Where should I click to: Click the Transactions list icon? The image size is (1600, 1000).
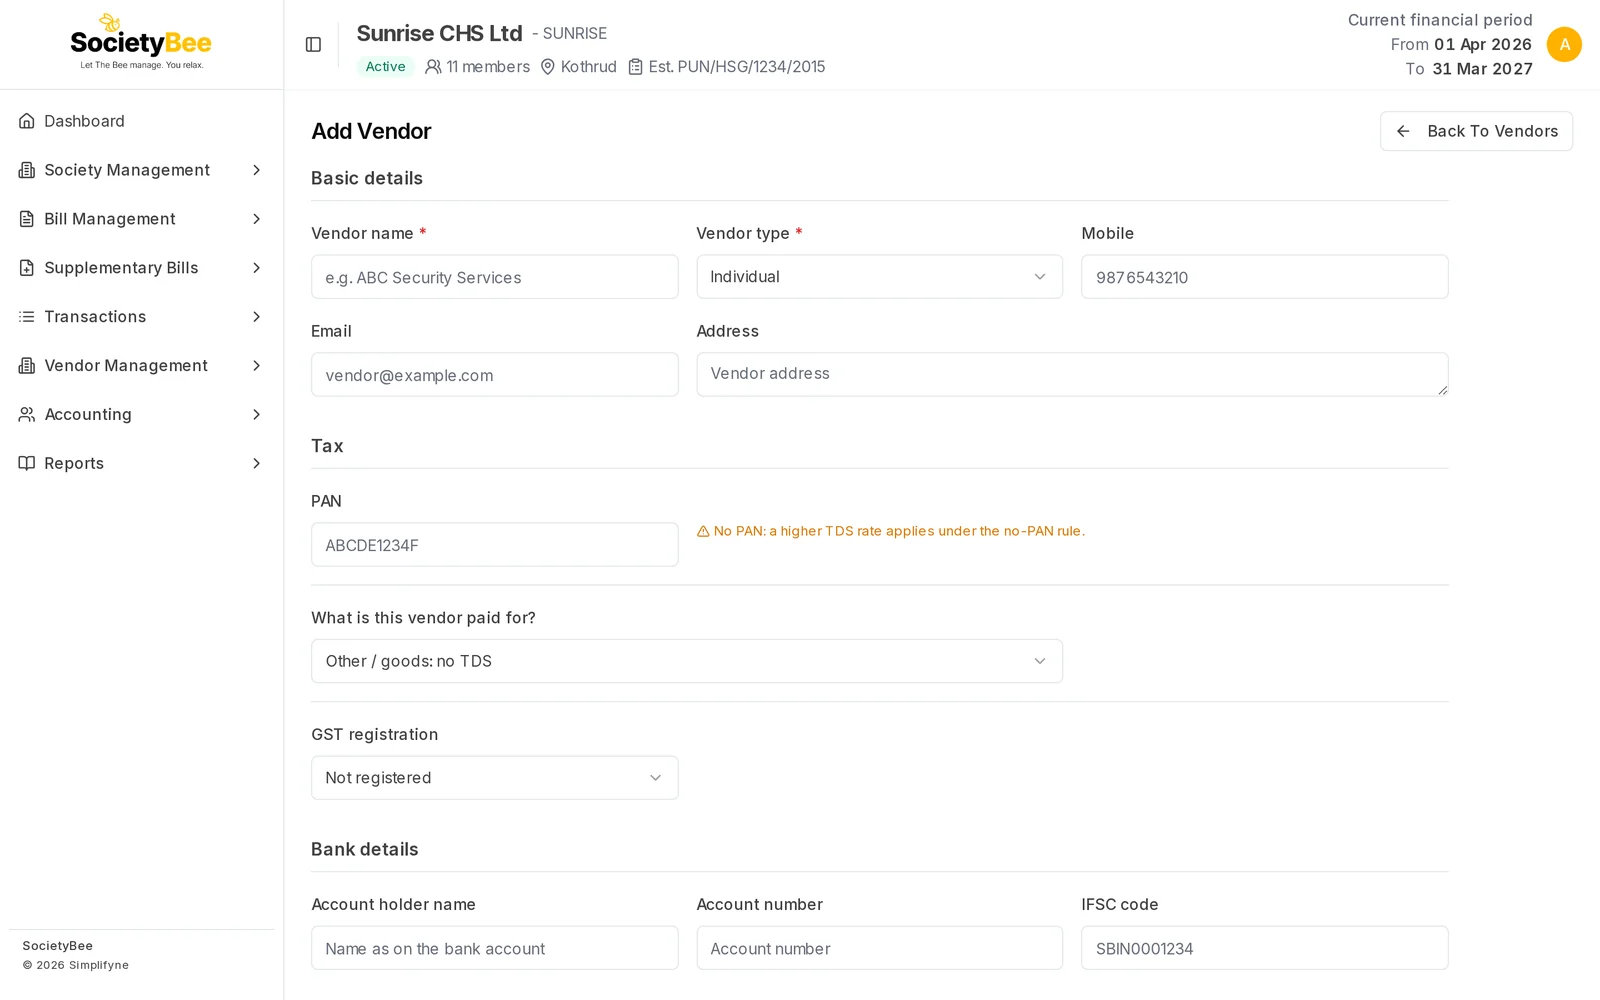pos(27,317)
